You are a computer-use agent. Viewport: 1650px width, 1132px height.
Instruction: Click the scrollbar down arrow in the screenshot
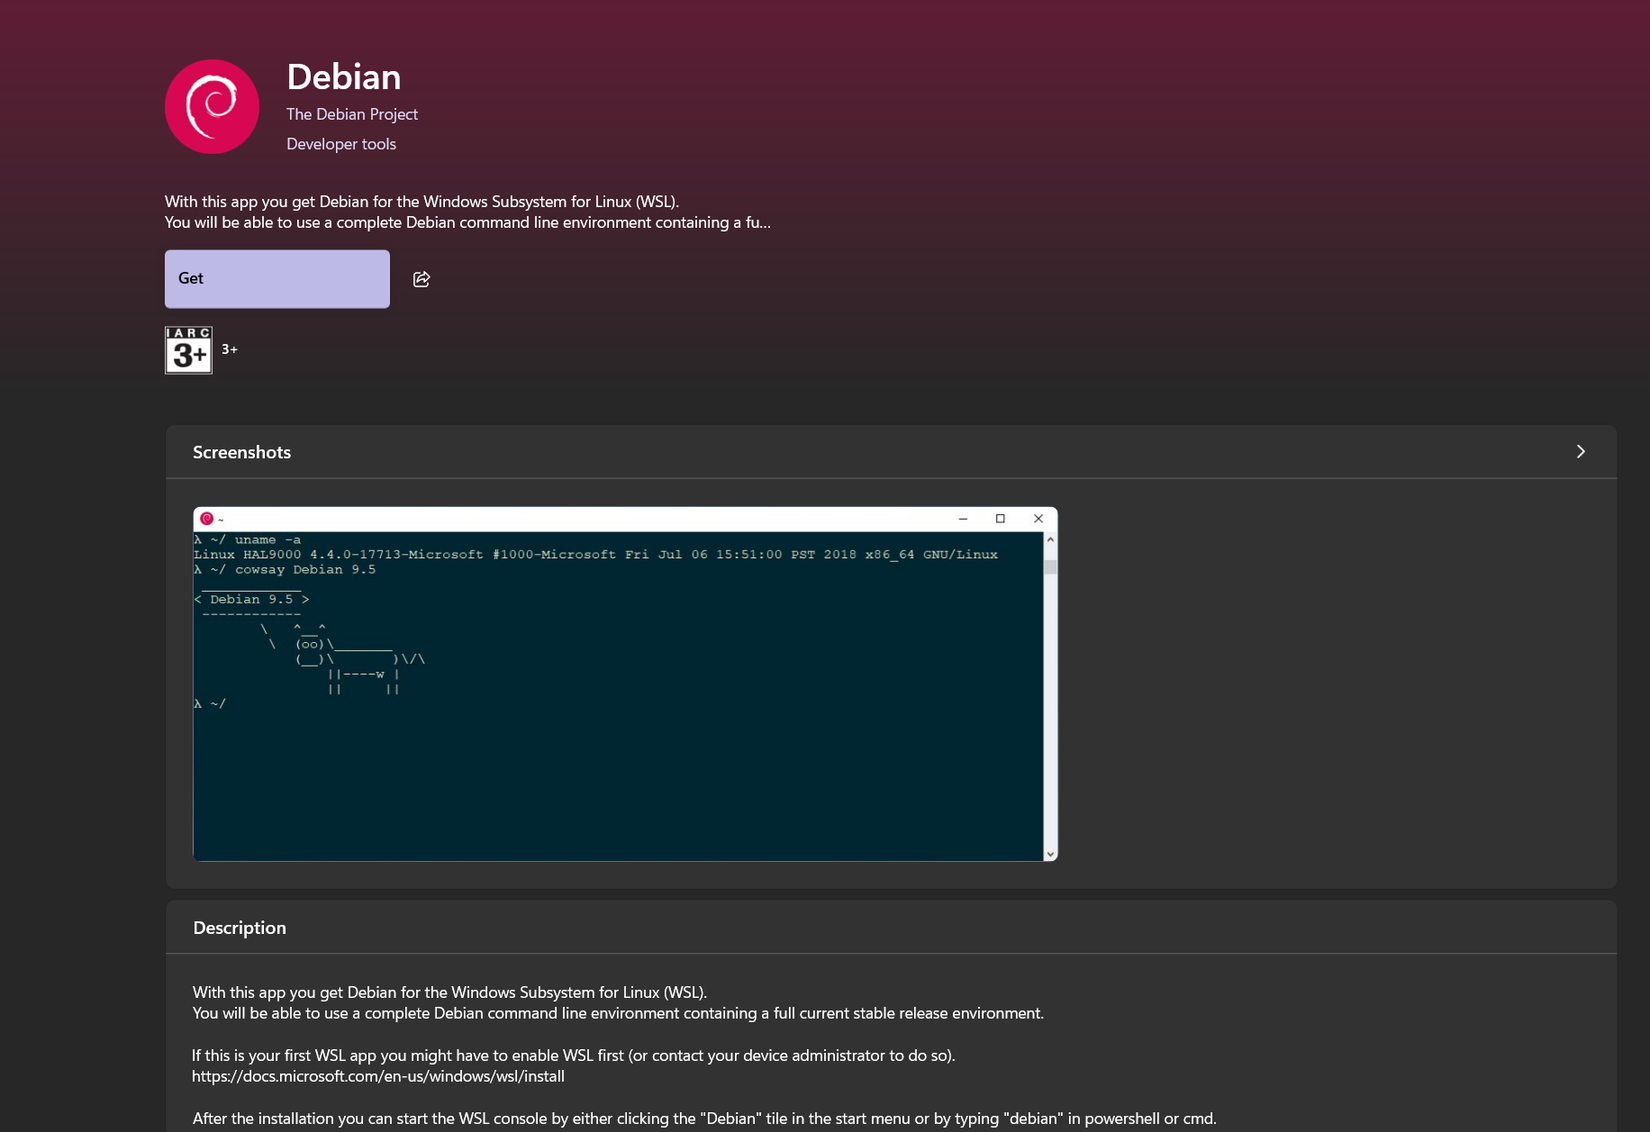[1049, 853]
